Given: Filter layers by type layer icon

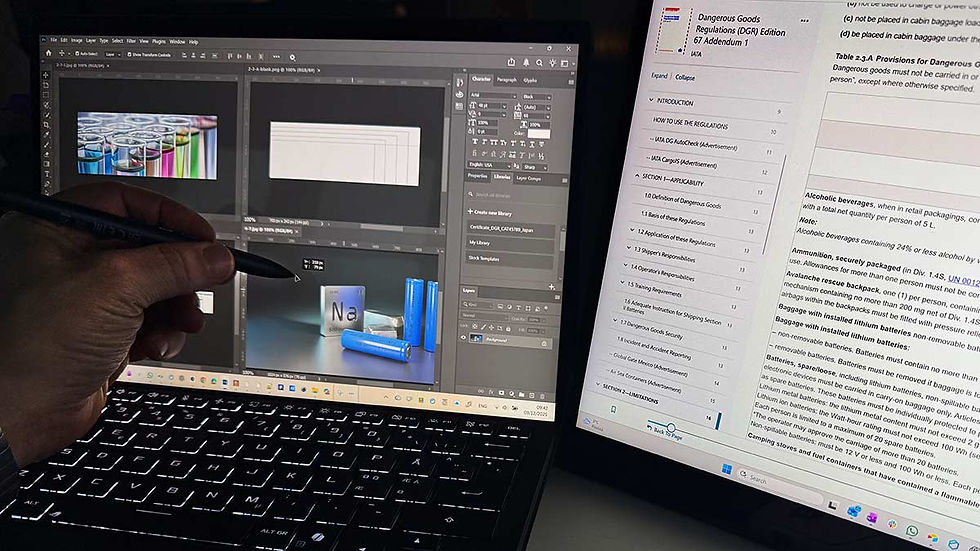Looking at the screenshot, I should click(x=519, y=307).
